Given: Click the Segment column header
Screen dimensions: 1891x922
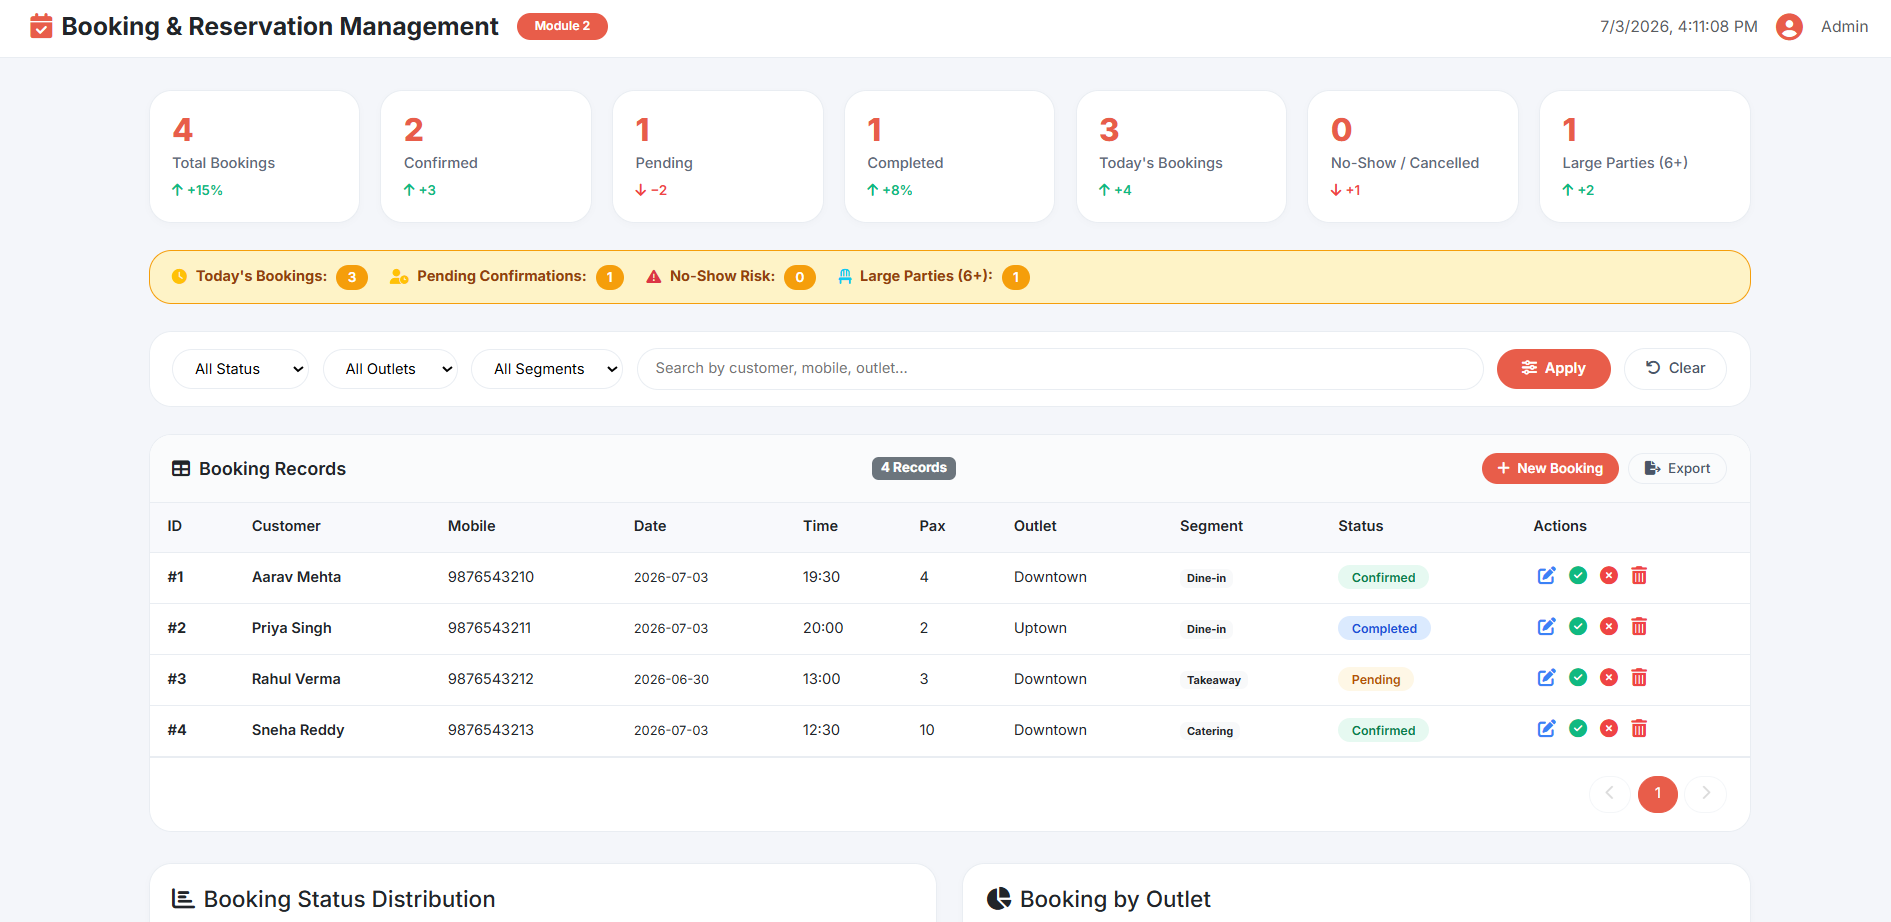Looking at the screenshot, I should point(1212,527).
